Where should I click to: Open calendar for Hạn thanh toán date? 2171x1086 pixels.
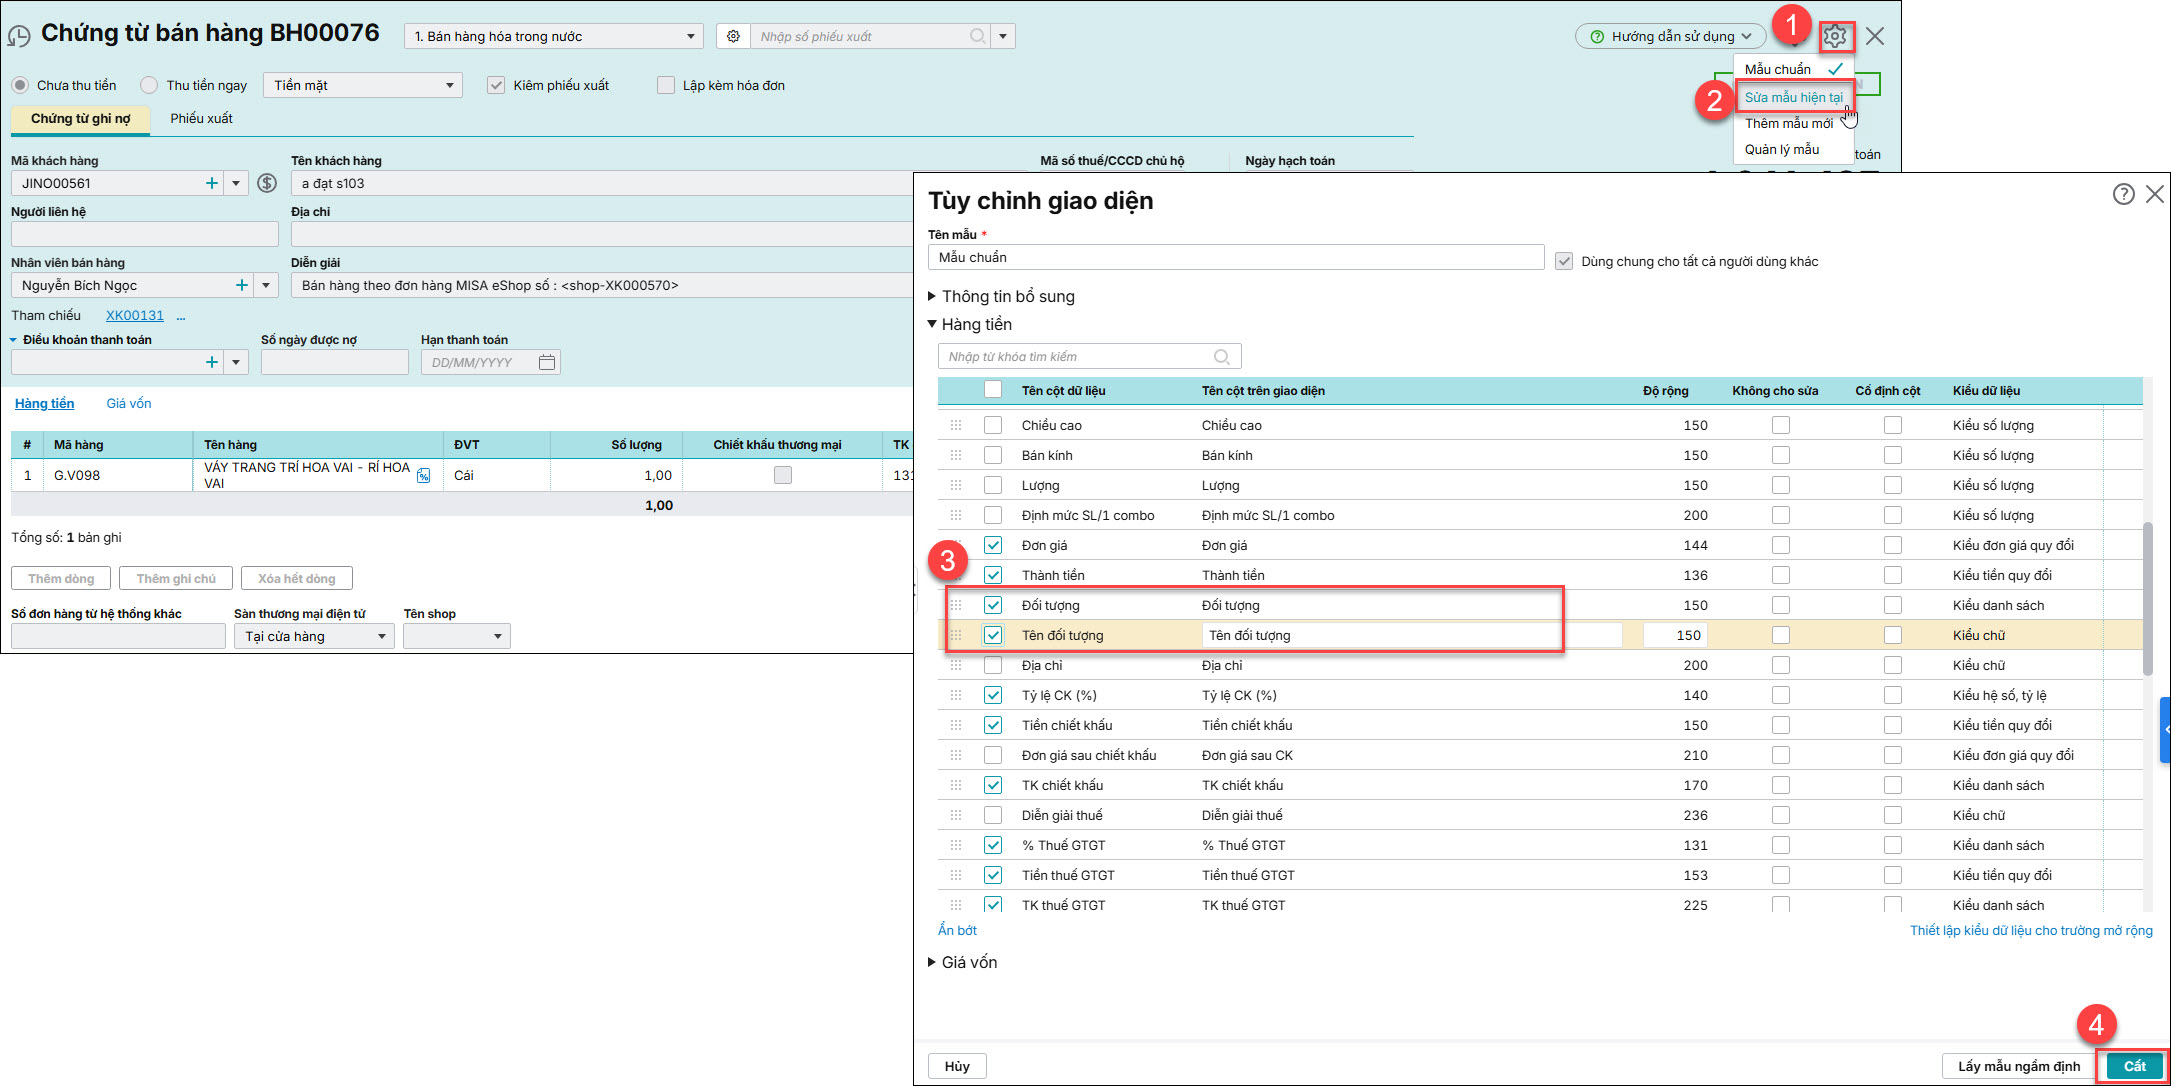click(547, 362)
